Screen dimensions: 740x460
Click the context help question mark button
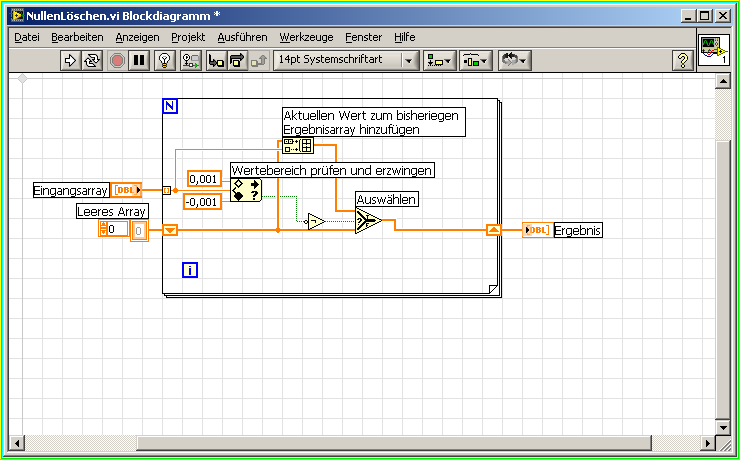pos(682,60)
